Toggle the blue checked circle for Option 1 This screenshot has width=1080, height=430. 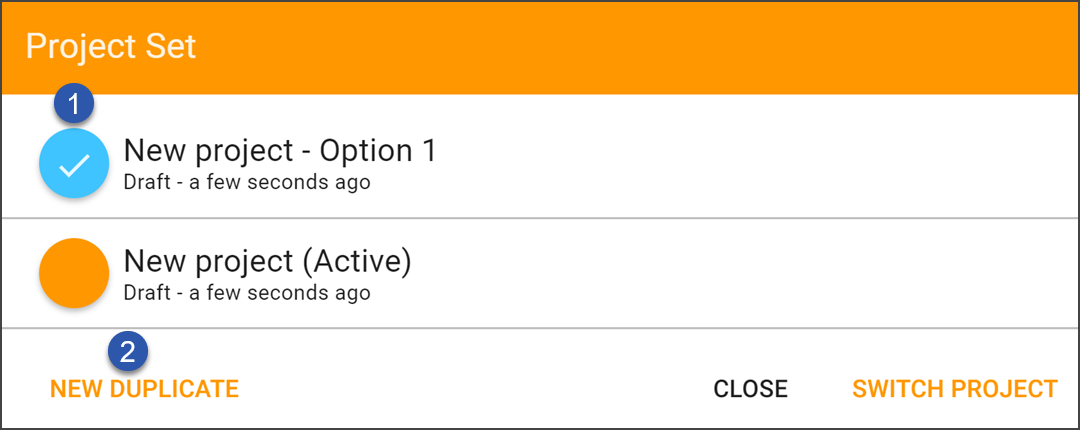tap(74, 163)
